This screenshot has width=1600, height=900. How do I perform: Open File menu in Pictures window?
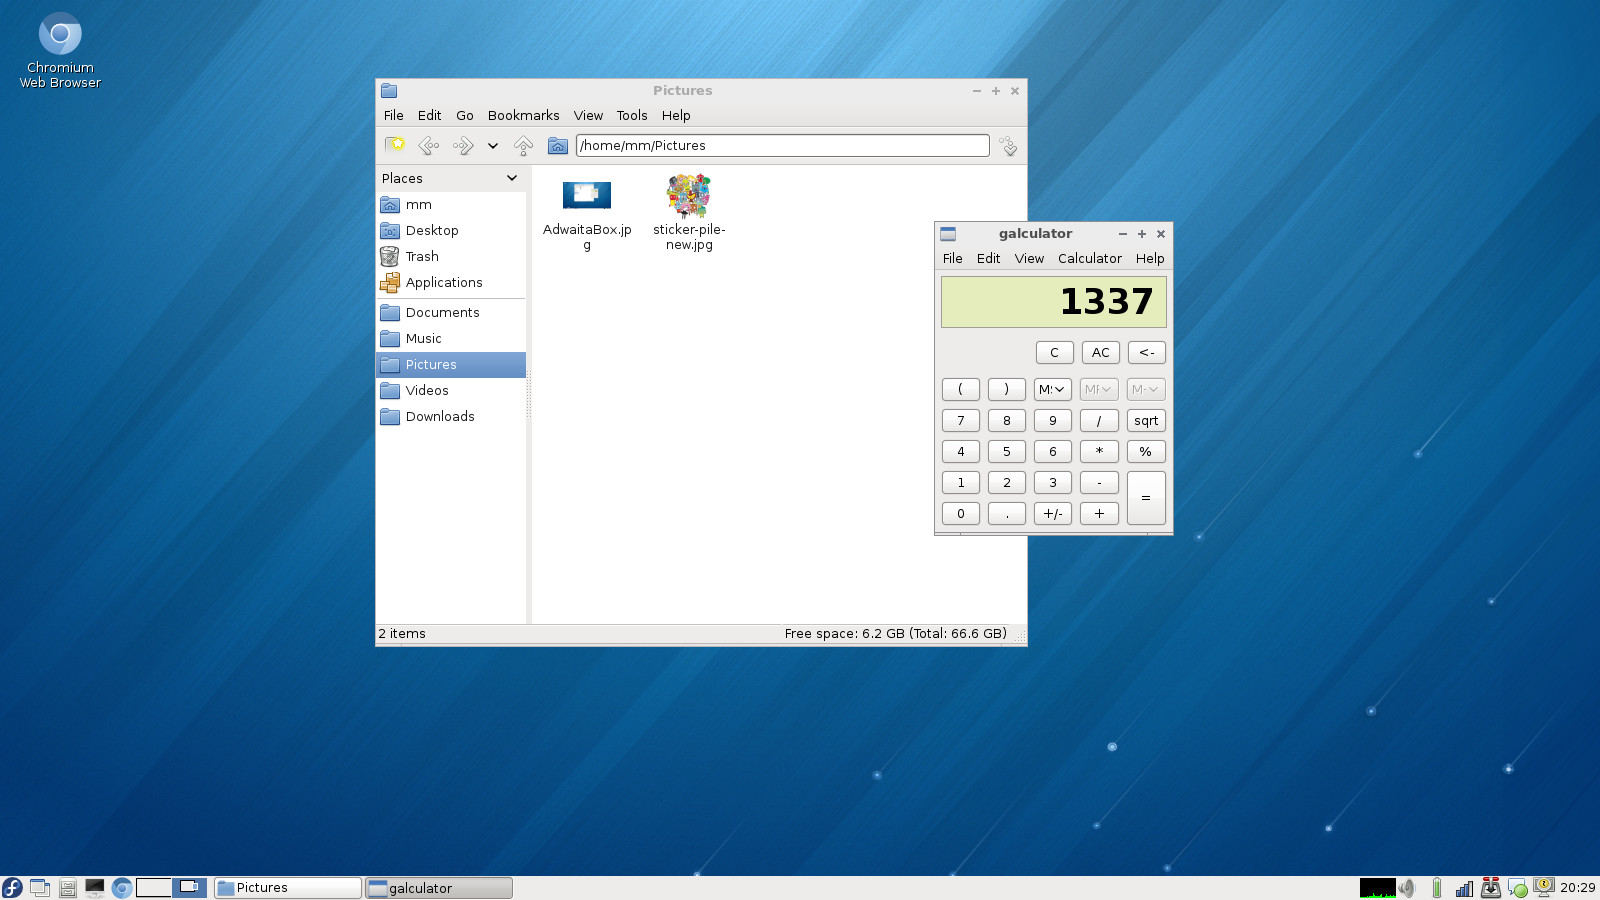(394, 115)
